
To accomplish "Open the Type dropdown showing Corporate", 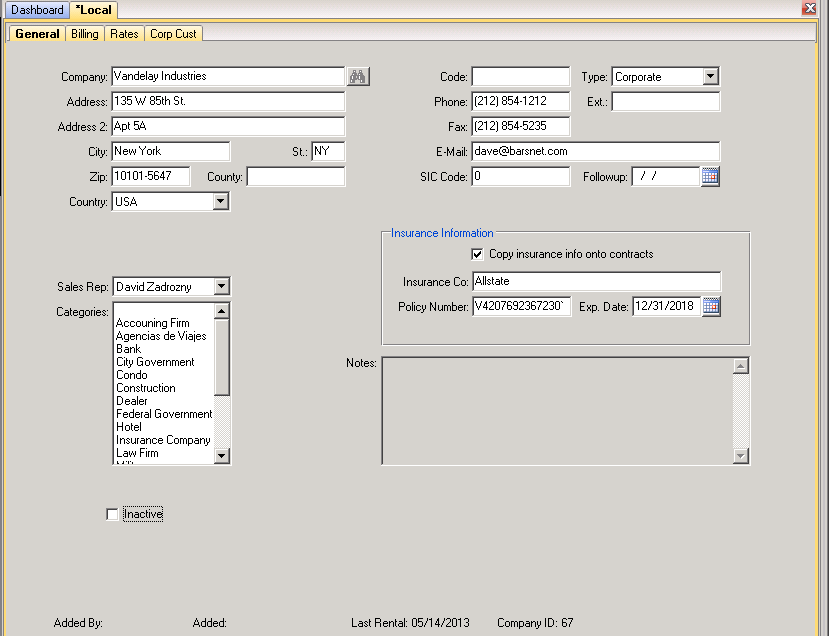I will click(711, 76).
